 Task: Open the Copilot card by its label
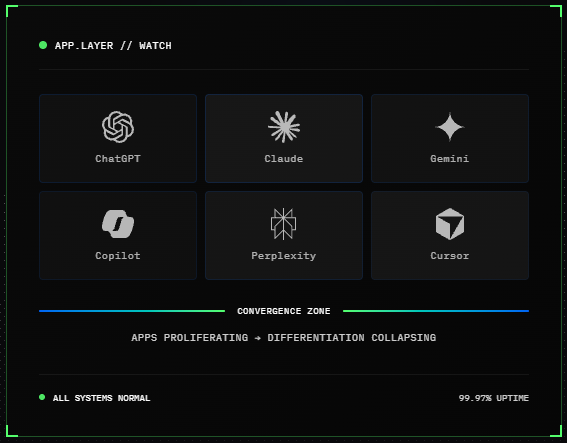(118, 256)
